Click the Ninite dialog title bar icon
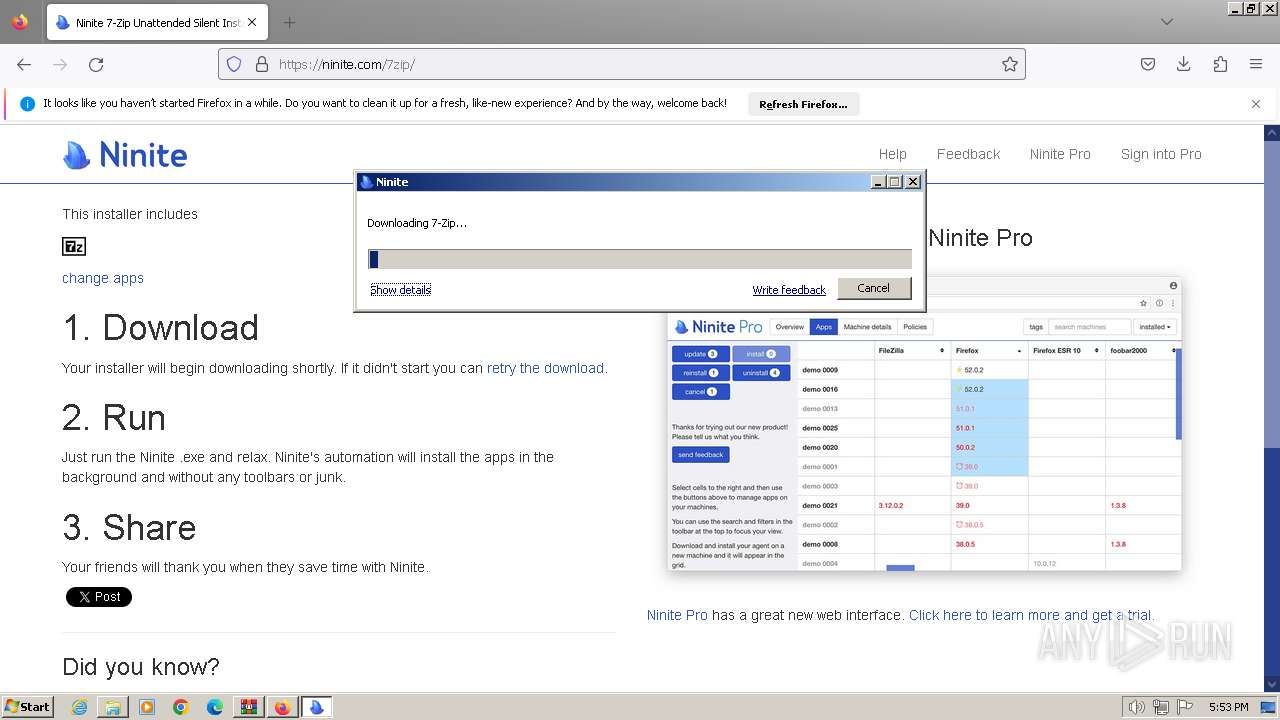The height and width of the screenshot is (720, 1280). pyautogui.click(x=366, y=182)
